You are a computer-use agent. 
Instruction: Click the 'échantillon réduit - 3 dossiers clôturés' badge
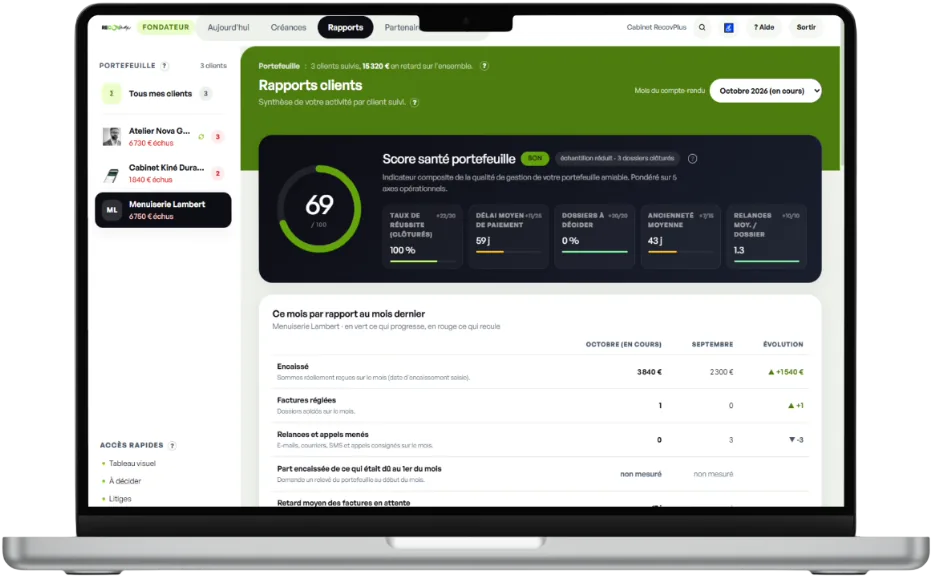617,158
